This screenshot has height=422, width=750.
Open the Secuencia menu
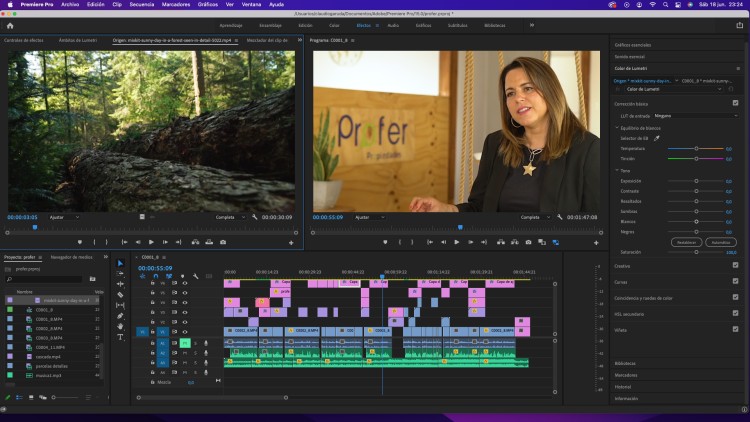coord(142,4)
